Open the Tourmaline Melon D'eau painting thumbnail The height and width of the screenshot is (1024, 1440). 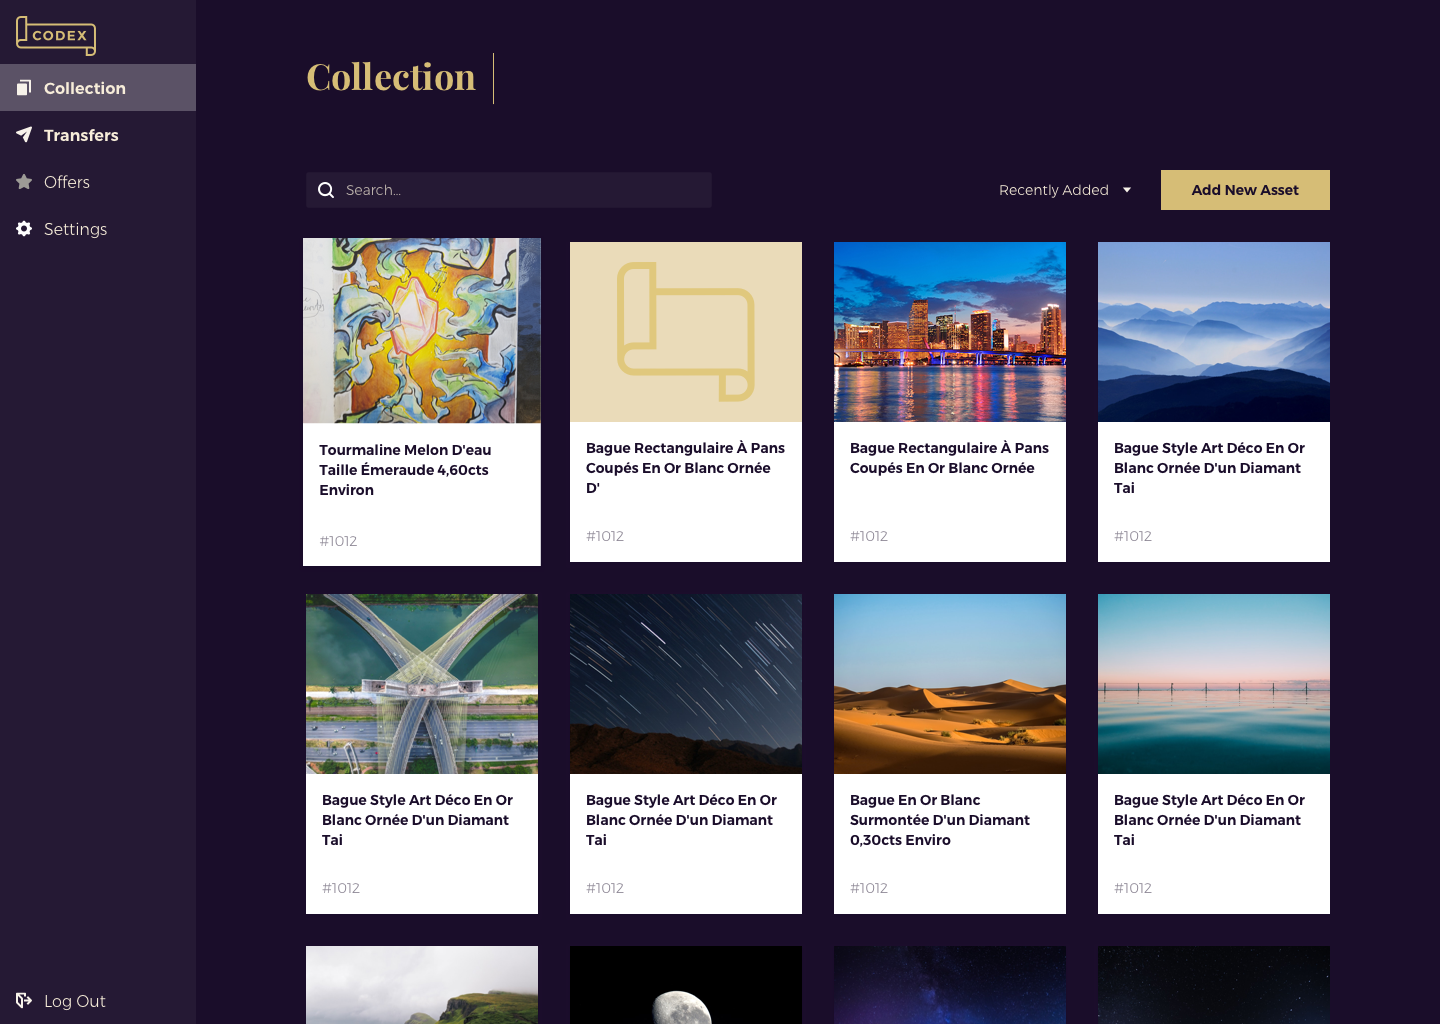click(422, 331)
